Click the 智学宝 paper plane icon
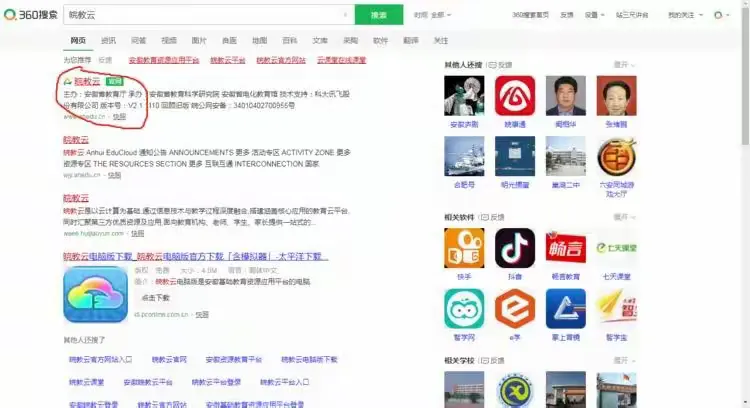 617,309
